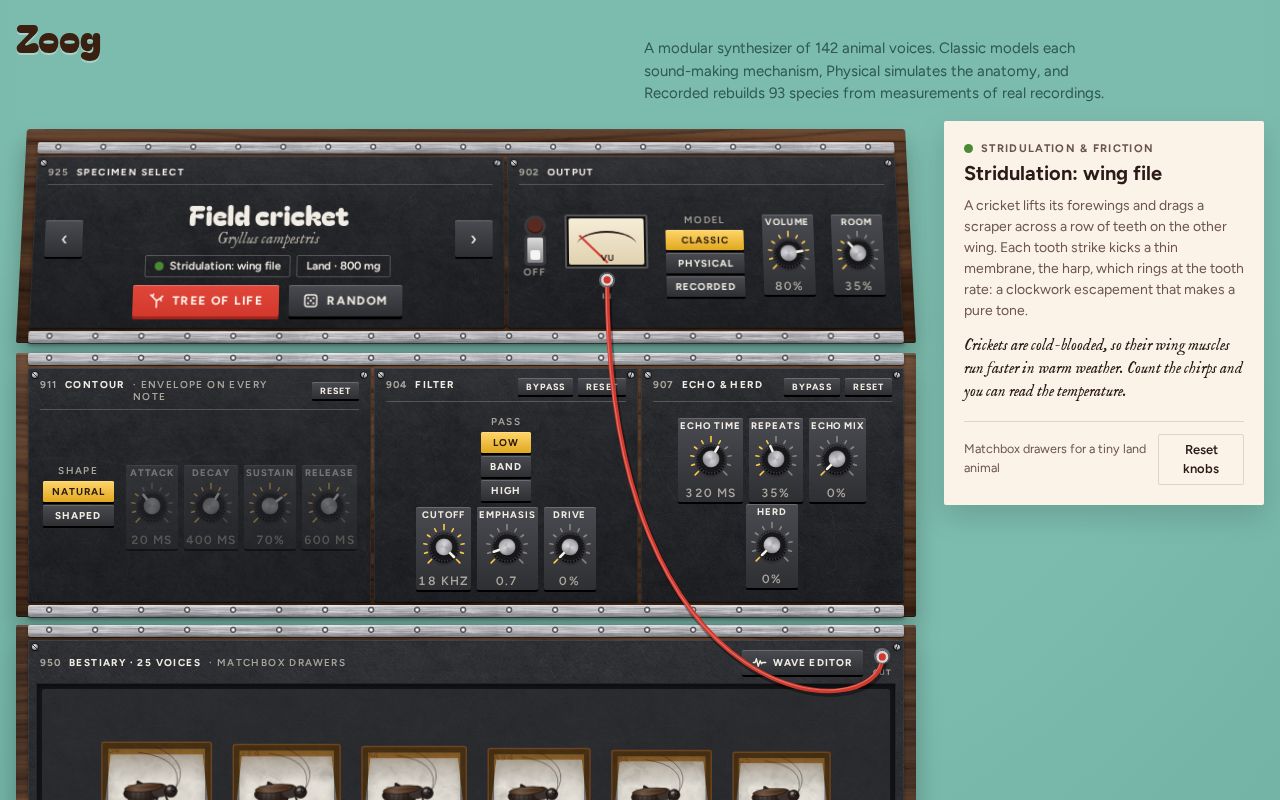This screenshot has width=1280, height=800.
Task: Flip the output power switch
Action: coord(535,249)
